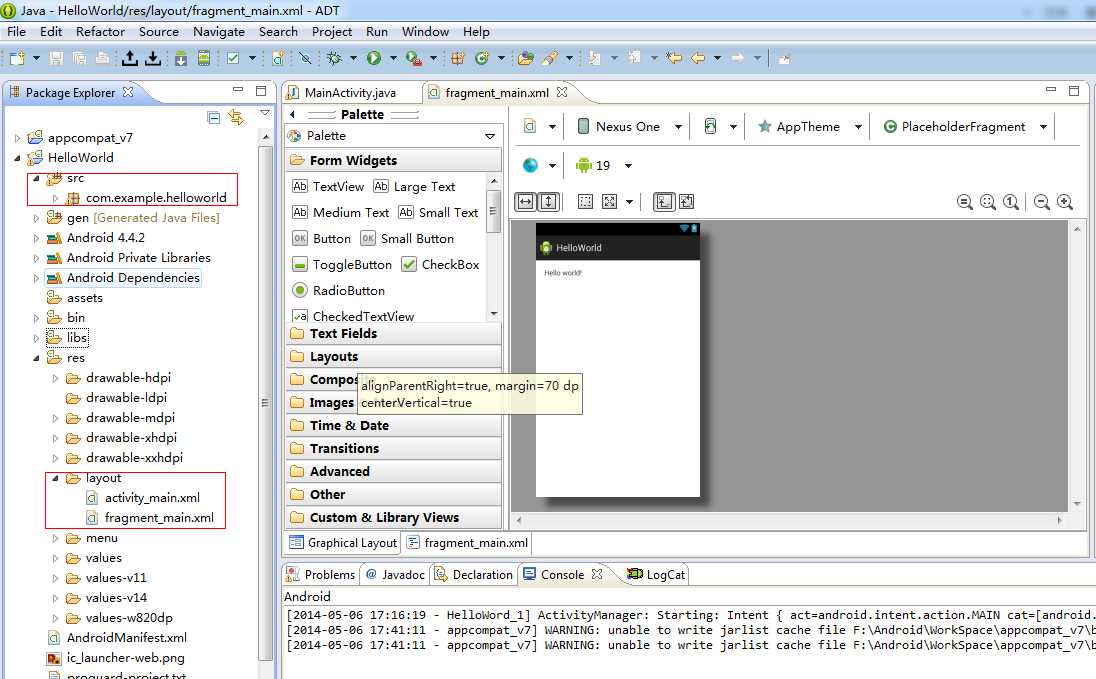The width and height of the screenshot is (1096, 679).
Task: Click the layout canvas vertical scrollbar
Action: [1077, 366]
